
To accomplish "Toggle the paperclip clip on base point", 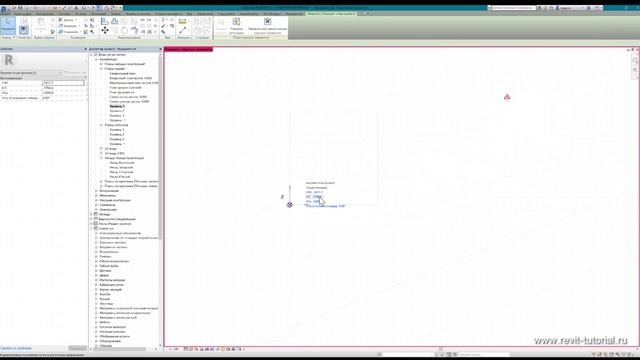I will [282, 197].
